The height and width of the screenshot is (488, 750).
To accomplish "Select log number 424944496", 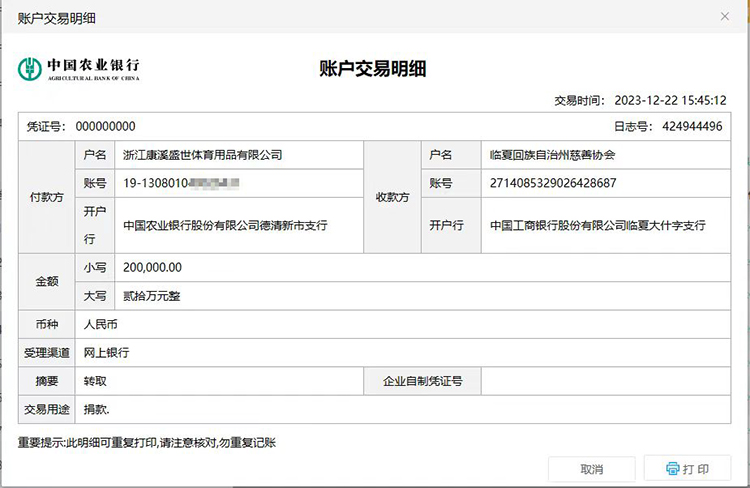I will tap(692, 126).
